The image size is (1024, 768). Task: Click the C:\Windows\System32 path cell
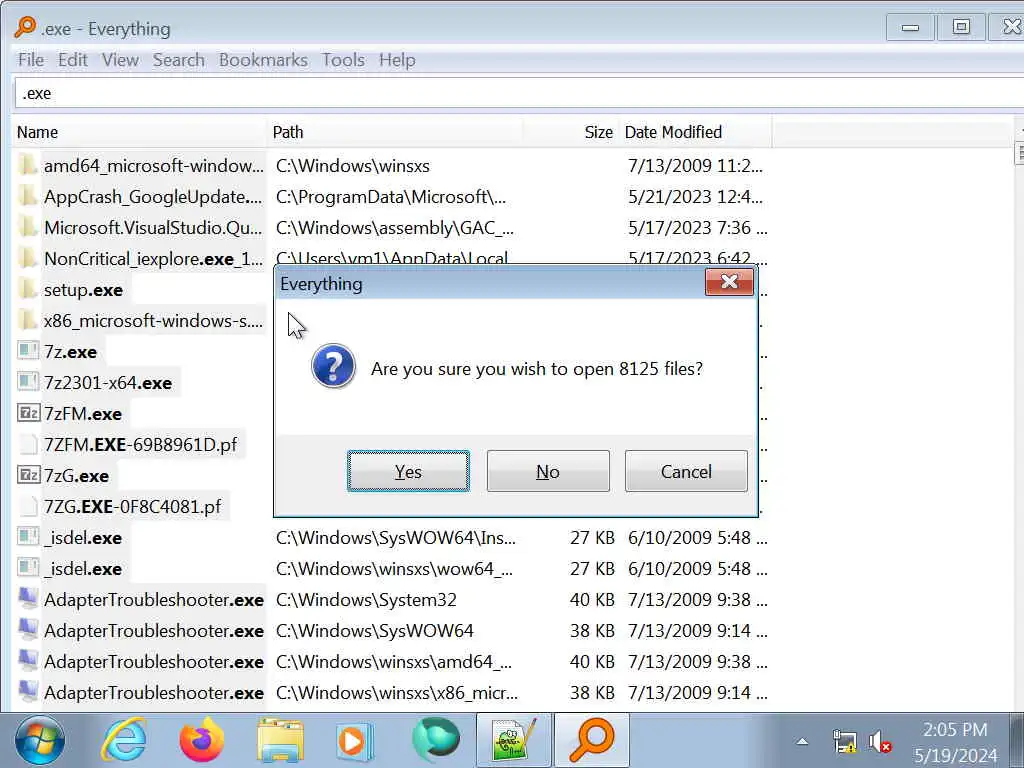(x=366, y=600)
